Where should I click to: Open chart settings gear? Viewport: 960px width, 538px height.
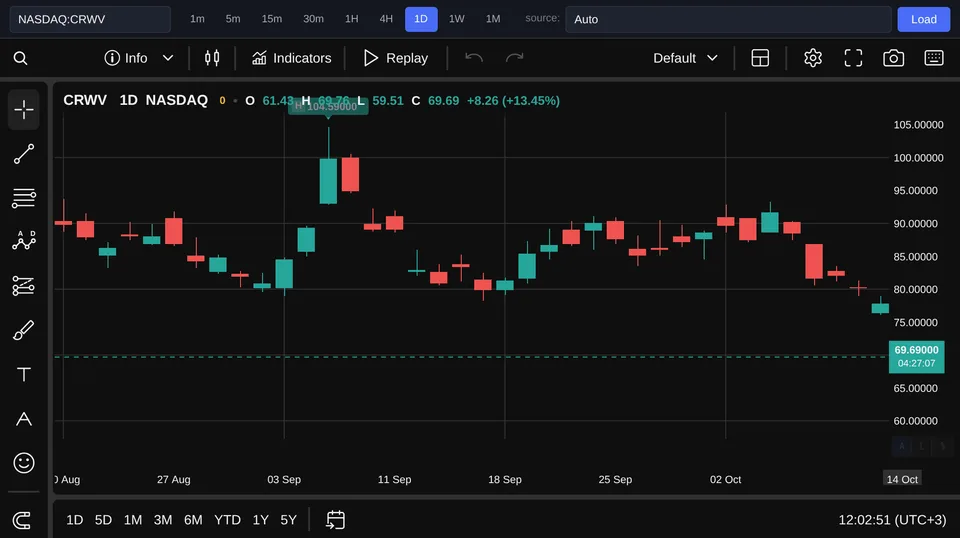point(812,58)
